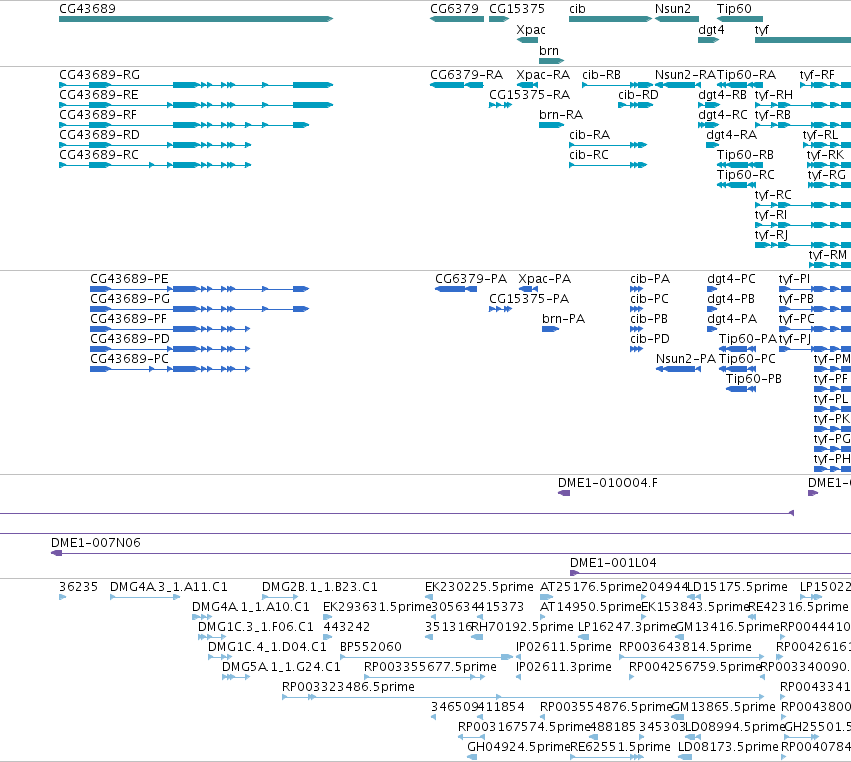Click transcript Tip60-RC
Viewport: 851px width, 762px height.
tap(736, 185)
